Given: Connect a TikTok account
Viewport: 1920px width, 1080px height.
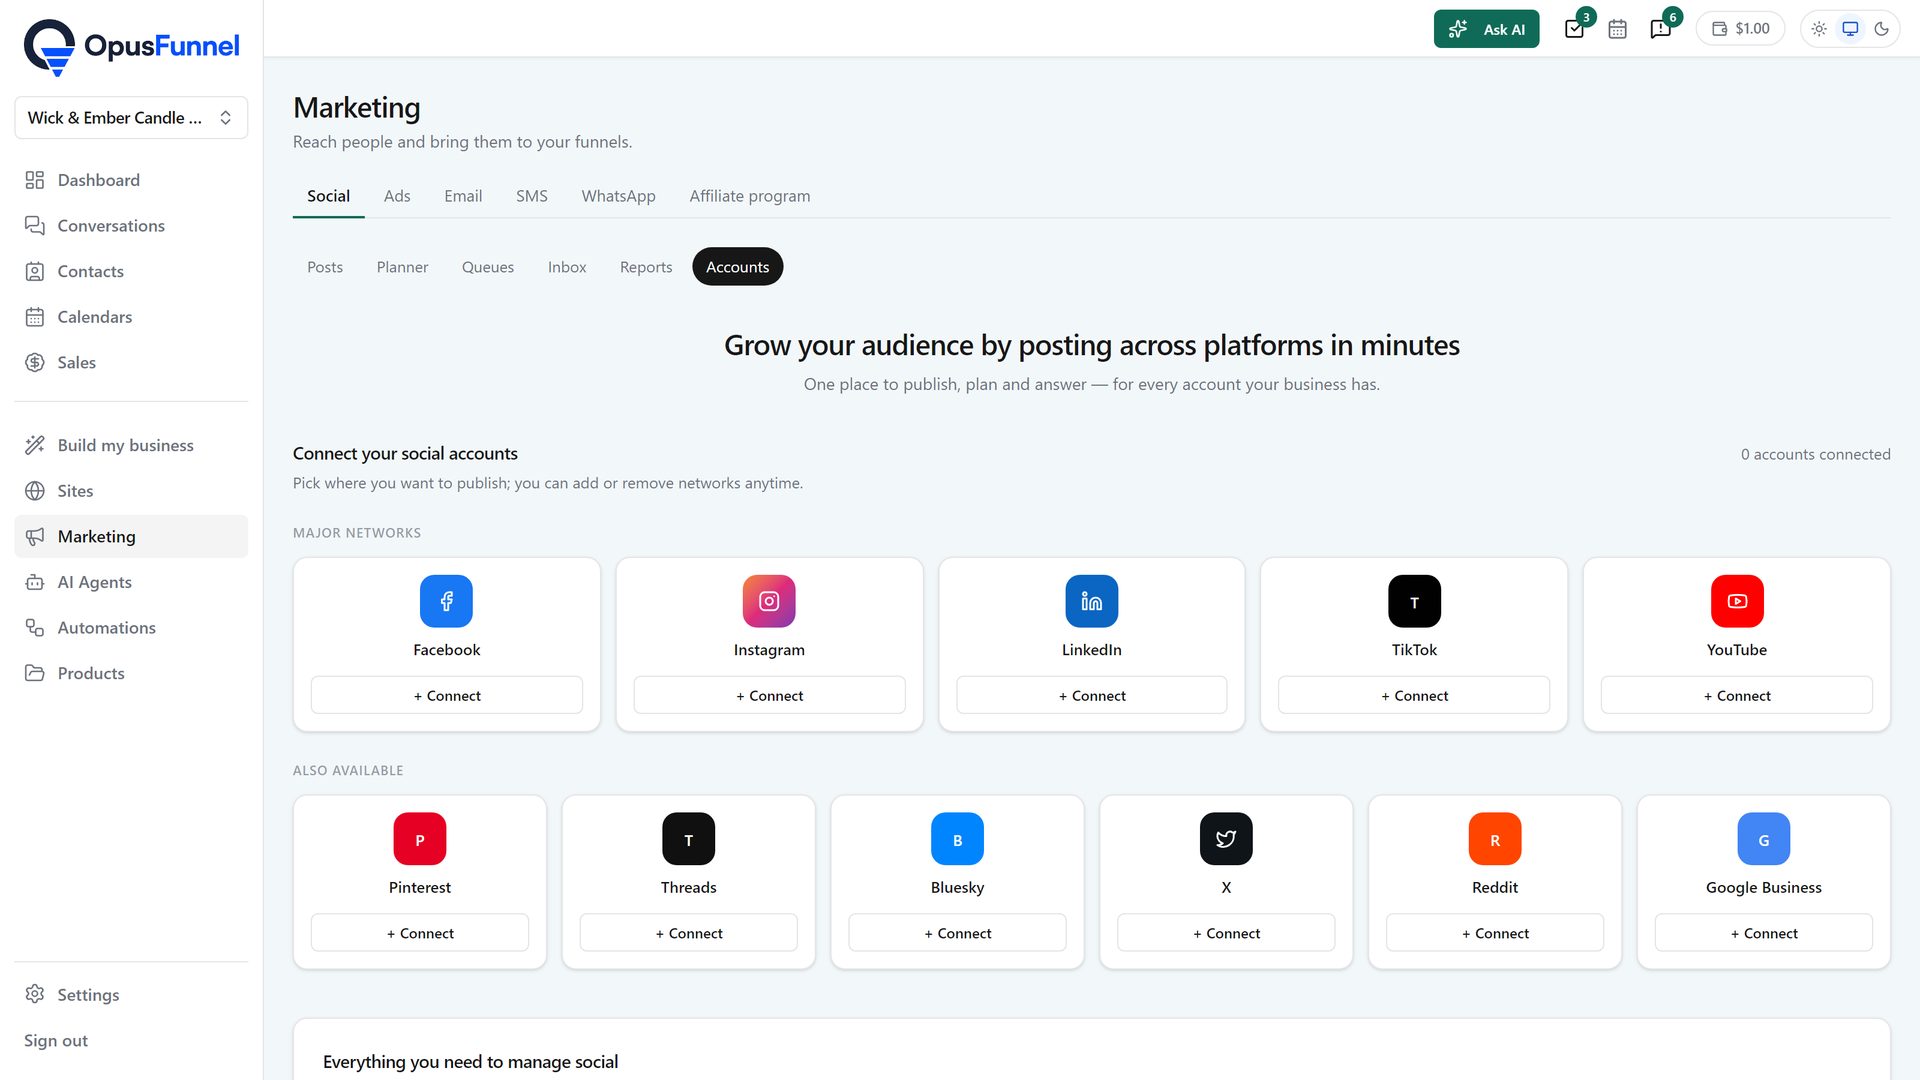Looking at the screenshot, I should 1414,696.
